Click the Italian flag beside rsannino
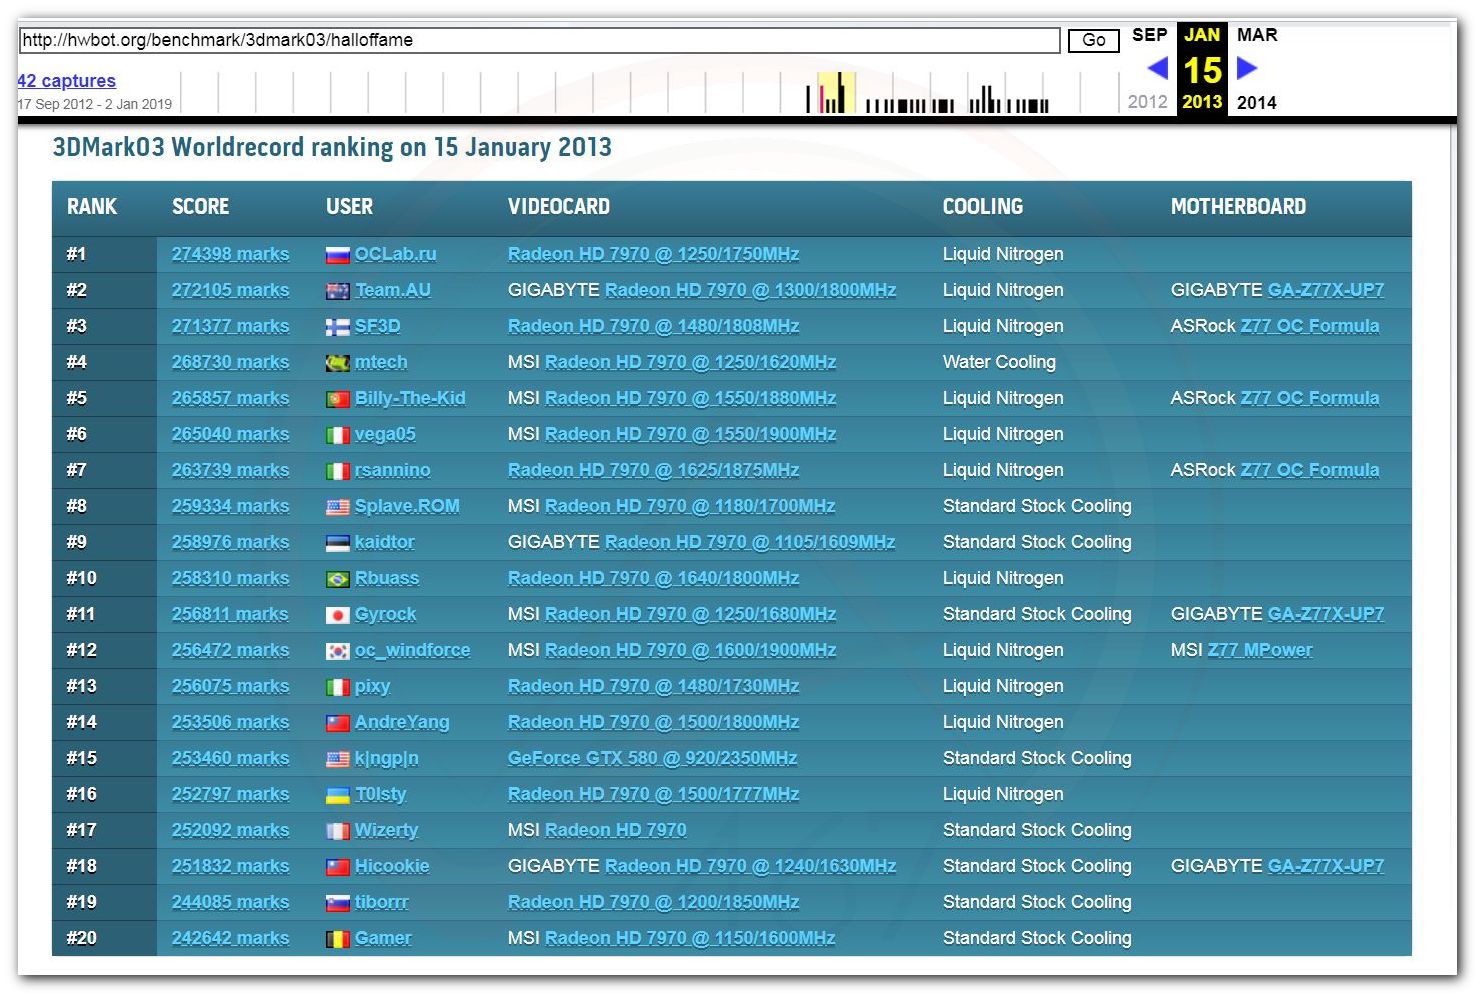1475x993 pixels. click(338, 471)
